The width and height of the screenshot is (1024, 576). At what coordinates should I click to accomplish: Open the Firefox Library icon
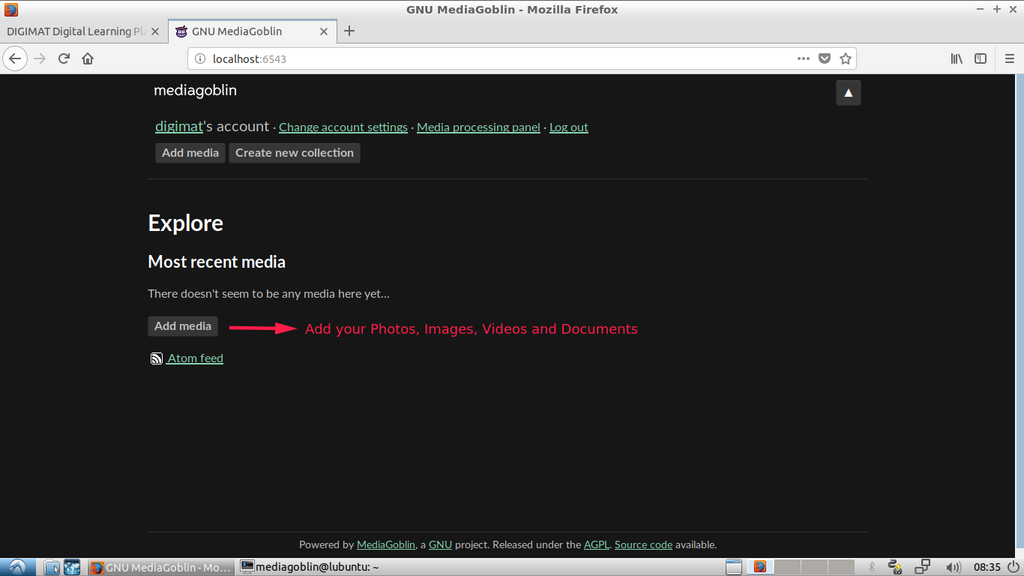(957, 59)
